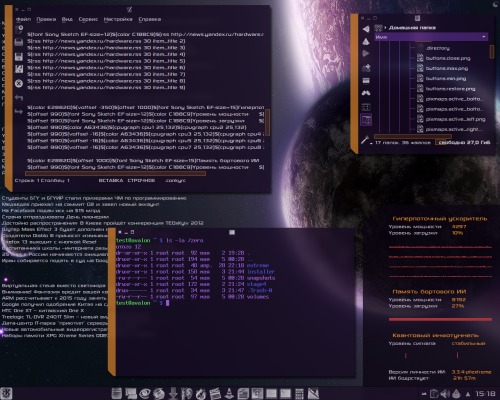
Task: Open the Справка menu in text editor
Action: (150, 19)
